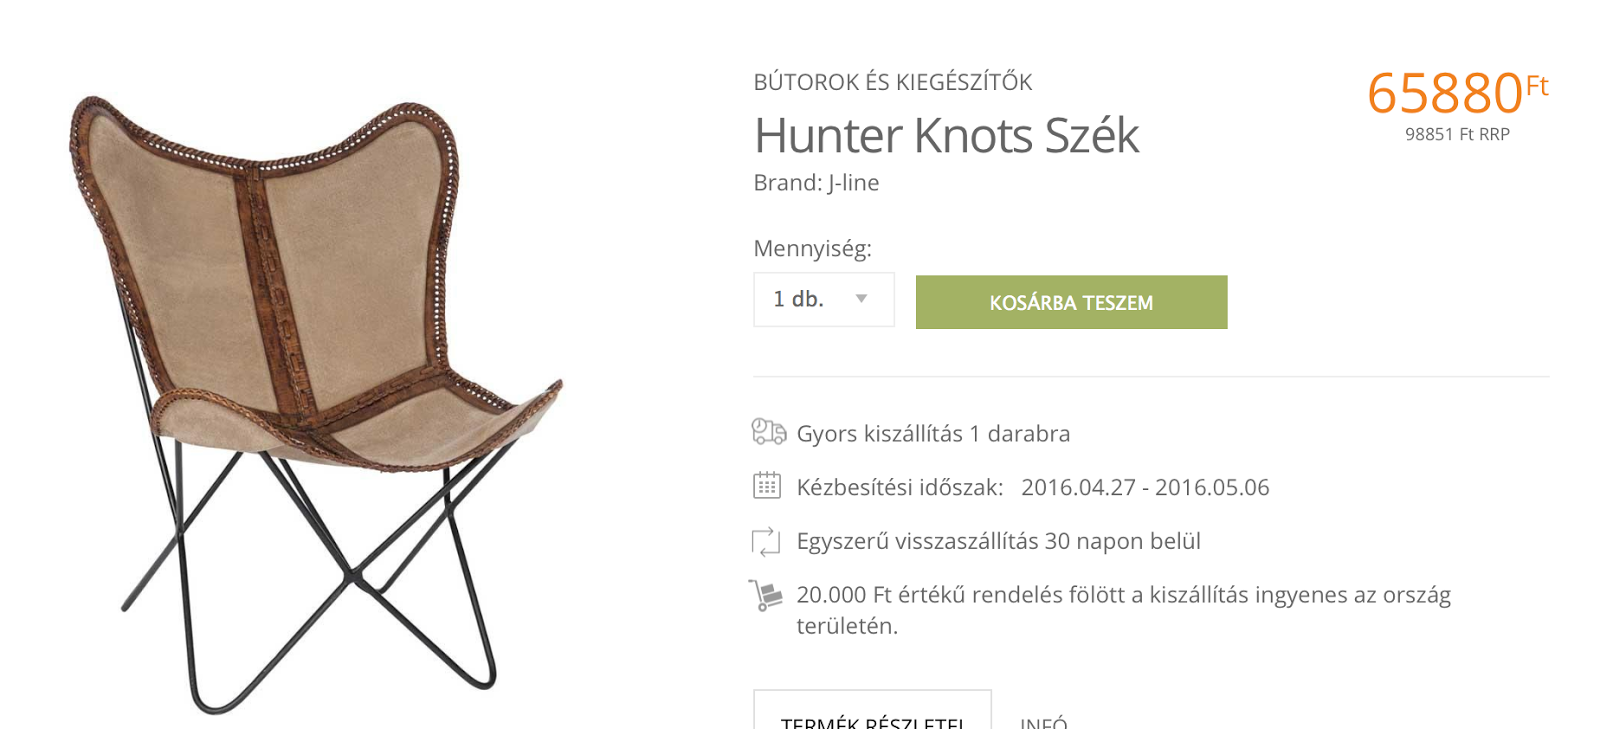The width and height of the screenshot is (1600, 729).
Task: Switch to the 'Infó' tab
Action: tap(1044, 721)
